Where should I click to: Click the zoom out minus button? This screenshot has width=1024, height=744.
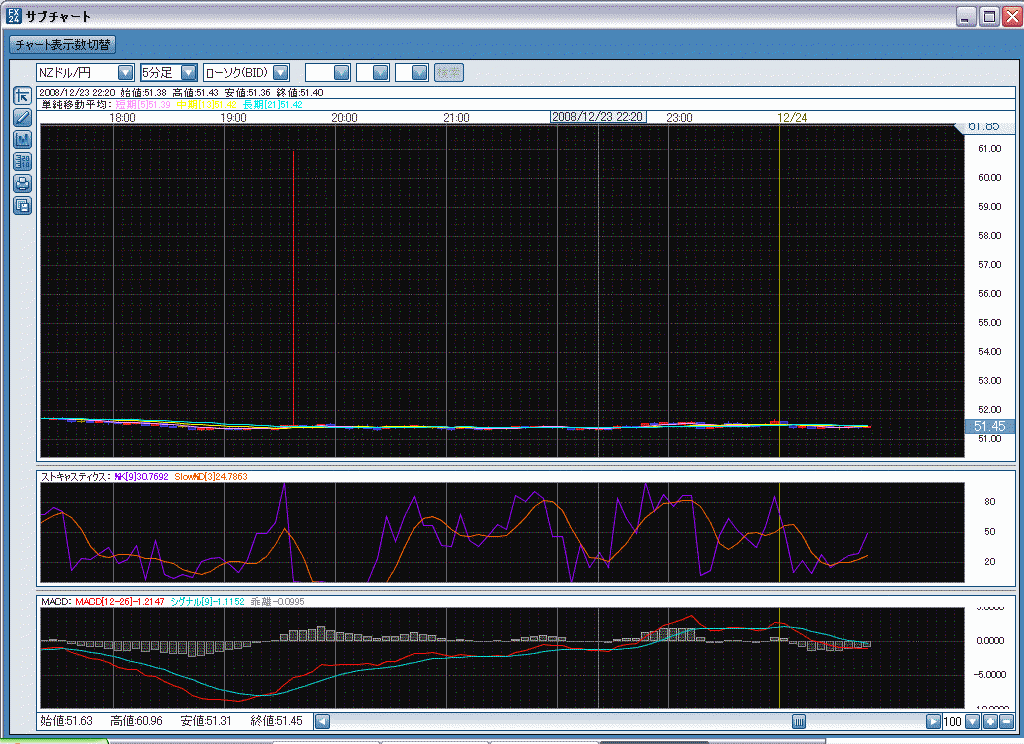pyautogui.click(x=1006, y=721)
